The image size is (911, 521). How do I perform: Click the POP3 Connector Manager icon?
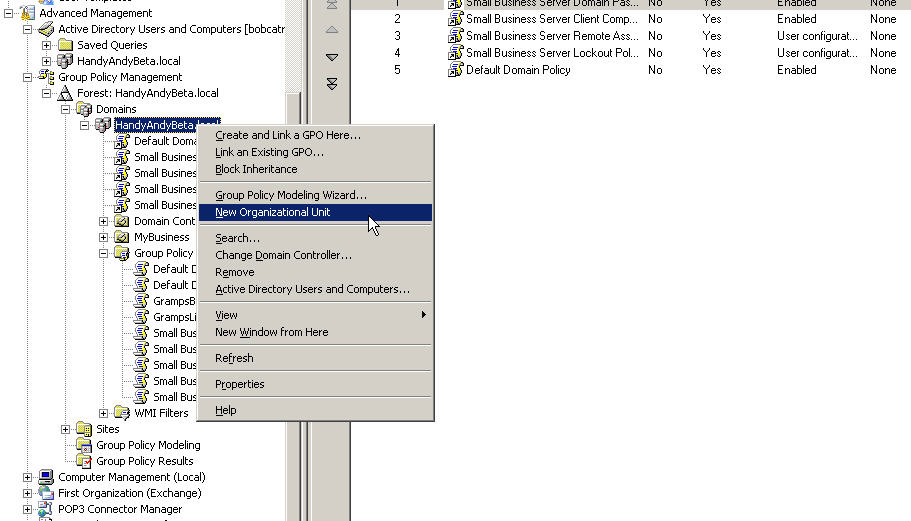click(46, 509)
